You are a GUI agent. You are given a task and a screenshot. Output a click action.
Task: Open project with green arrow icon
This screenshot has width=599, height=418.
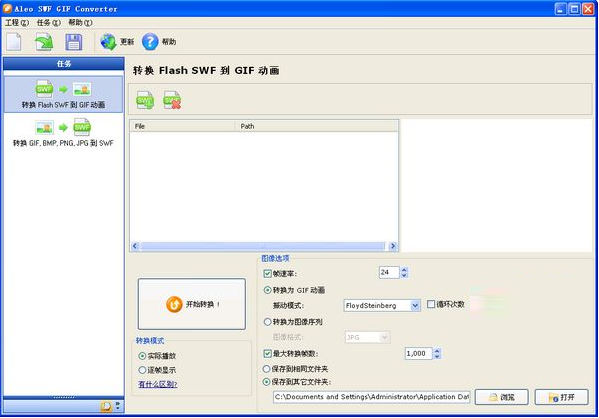[x=44, y=42]
